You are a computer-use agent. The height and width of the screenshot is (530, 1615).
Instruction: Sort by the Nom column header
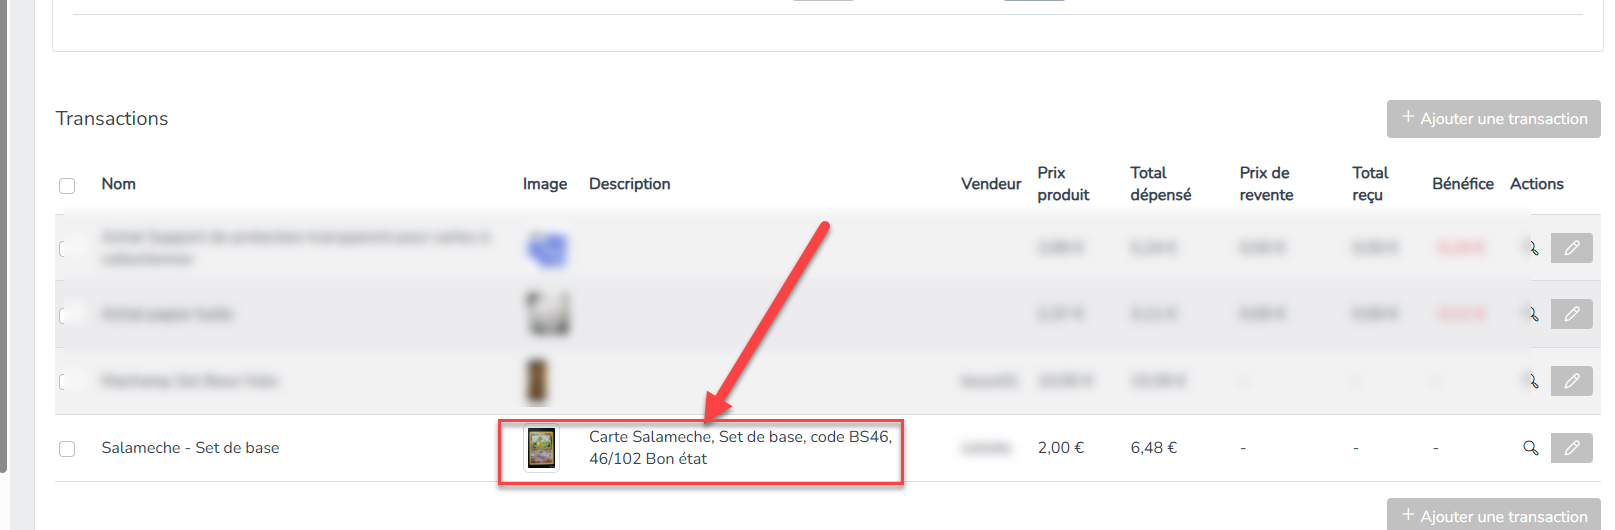[118, 184]
